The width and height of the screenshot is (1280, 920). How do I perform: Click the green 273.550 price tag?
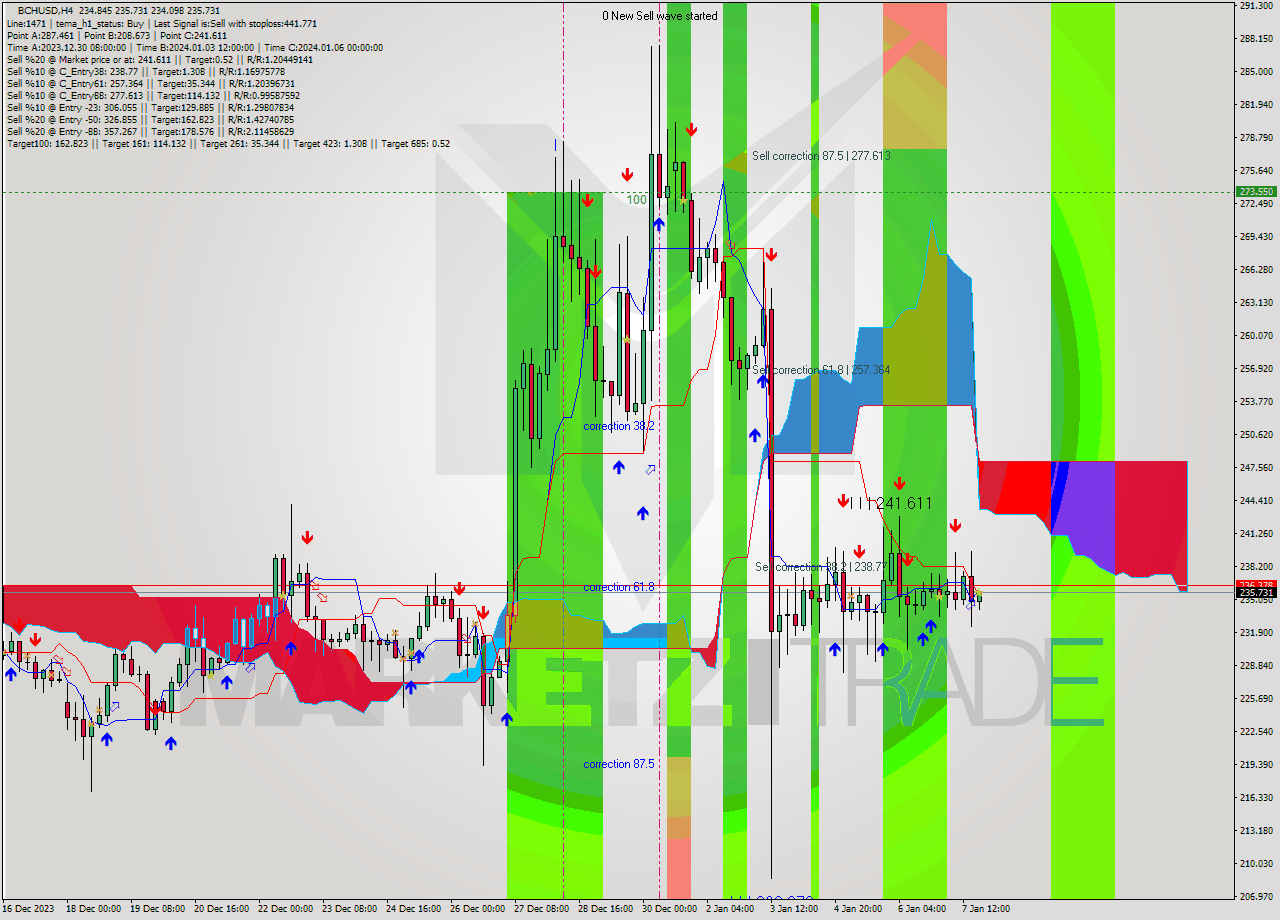1256,191
